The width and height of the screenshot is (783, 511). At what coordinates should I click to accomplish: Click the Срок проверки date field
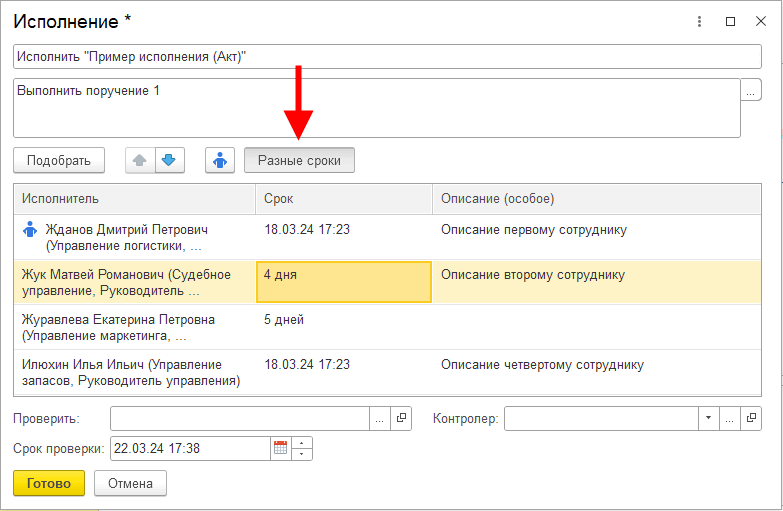pos(190,448)
